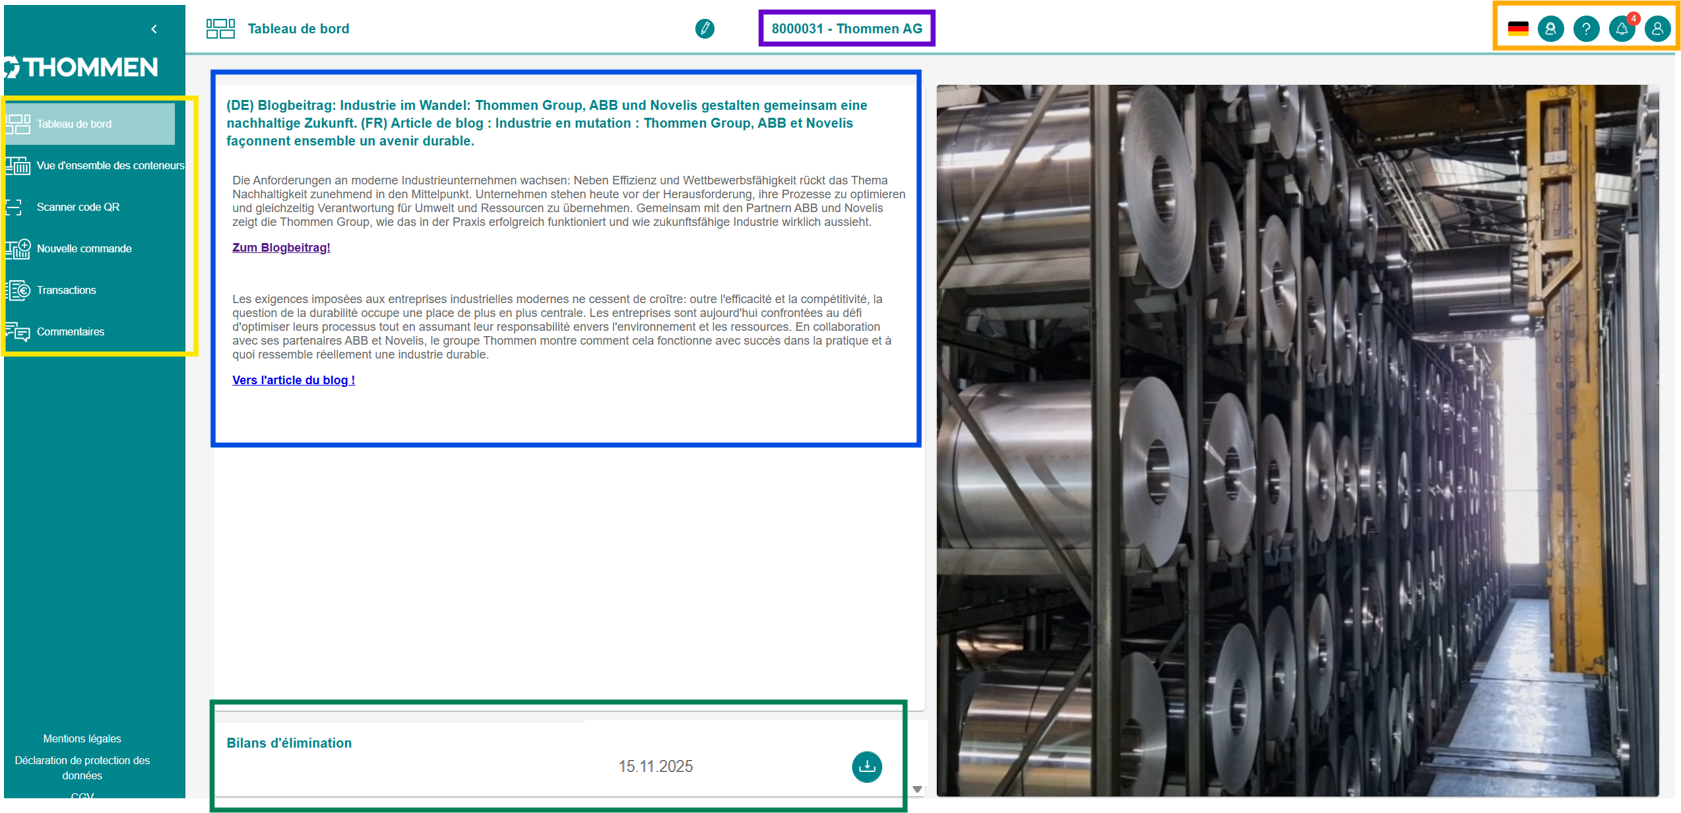This screenshot has height=813, width=1681.
Task: Click the German paragraph starting 'Die Anforderungen'
Action: coord(569,201)
